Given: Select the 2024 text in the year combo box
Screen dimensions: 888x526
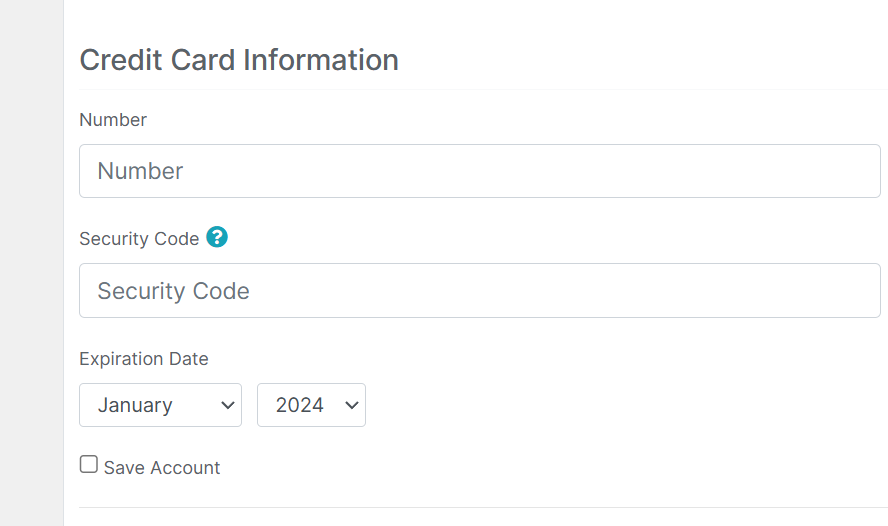Looking at the screenshot, I should coord(300,405).
